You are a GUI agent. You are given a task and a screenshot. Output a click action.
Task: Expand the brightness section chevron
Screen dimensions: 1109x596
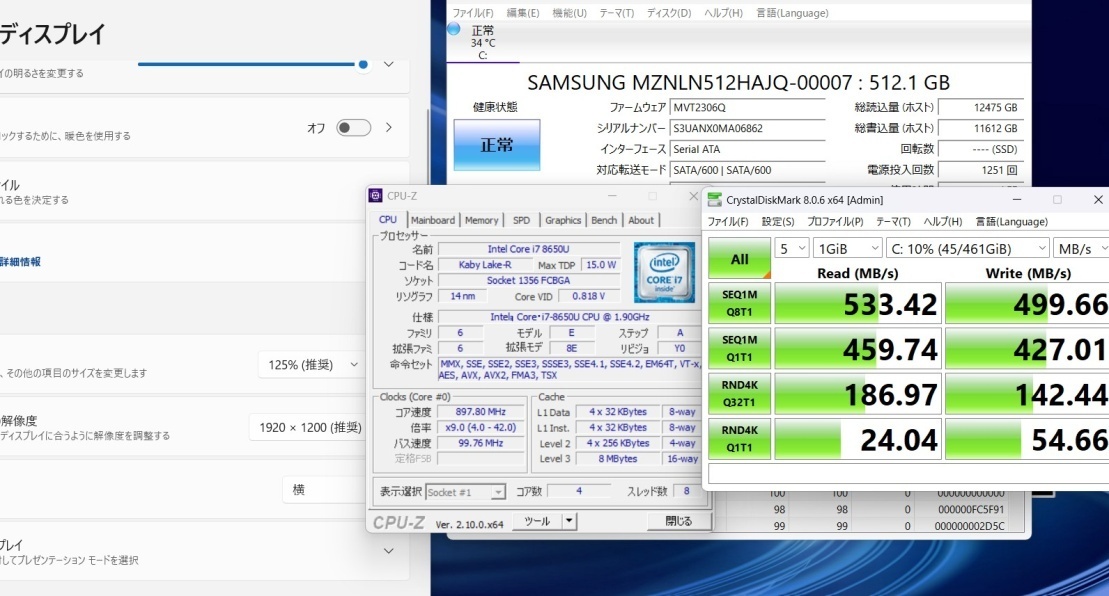(x=388, y=64)
